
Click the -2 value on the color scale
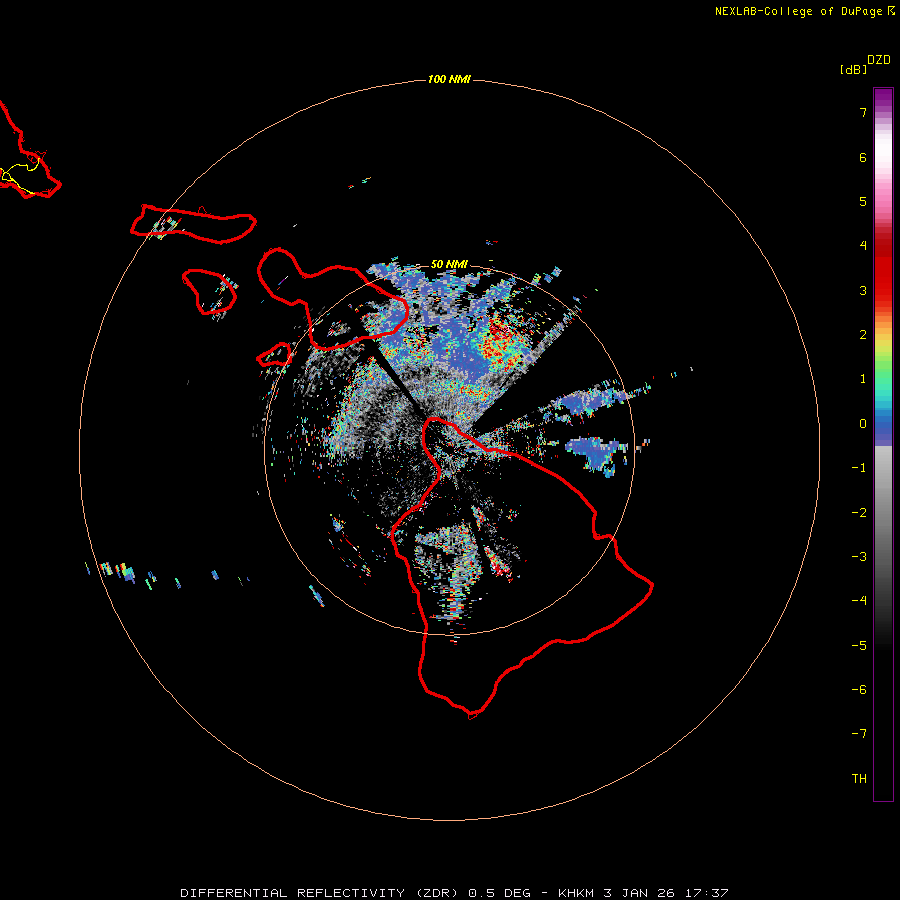(x=859, y=513)
